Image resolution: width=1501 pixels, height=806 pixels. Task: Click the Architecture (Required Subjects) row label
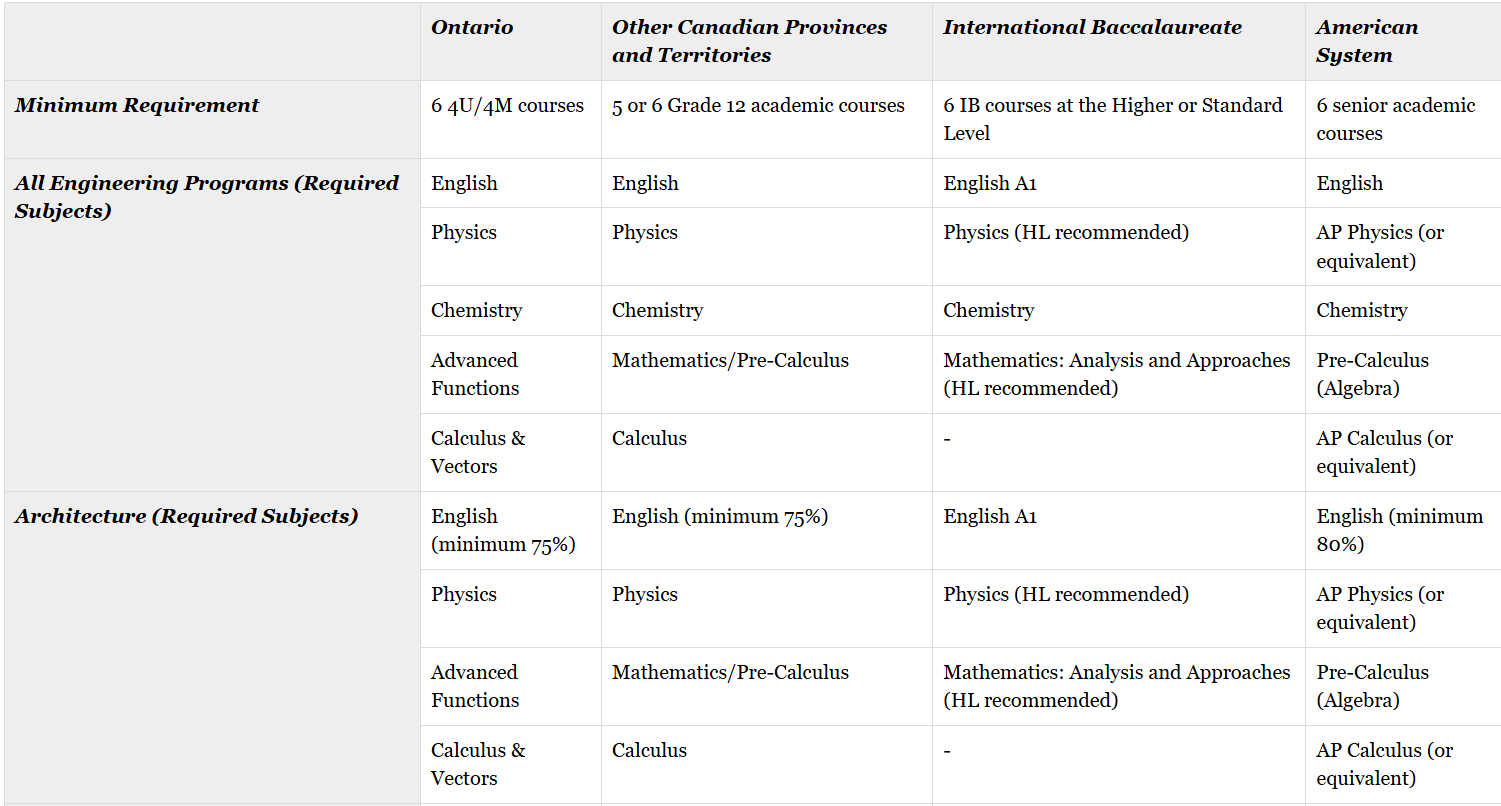(x=186, y=516)
